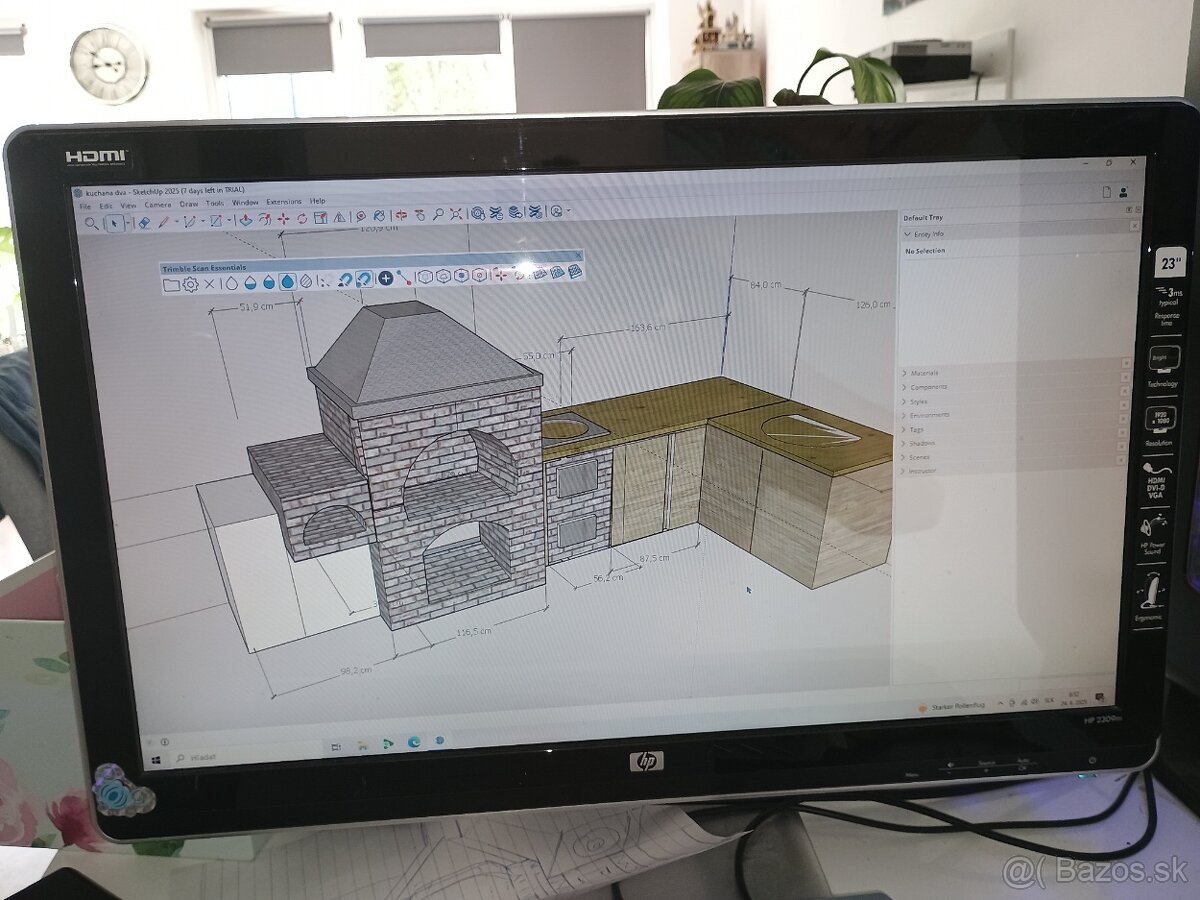
Task: Open the Help menu
Action: click(317, 200)
